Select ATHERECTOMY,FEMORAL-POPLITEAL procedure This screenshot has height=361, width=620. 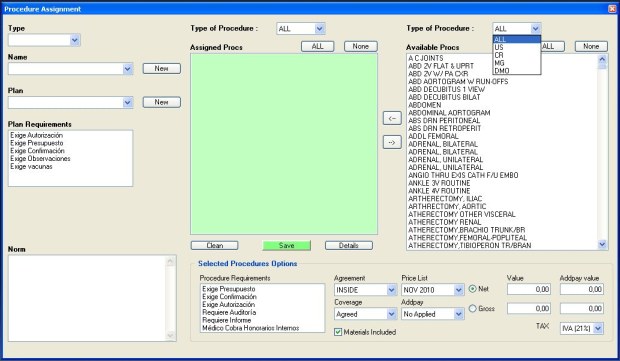coord(467,238)
